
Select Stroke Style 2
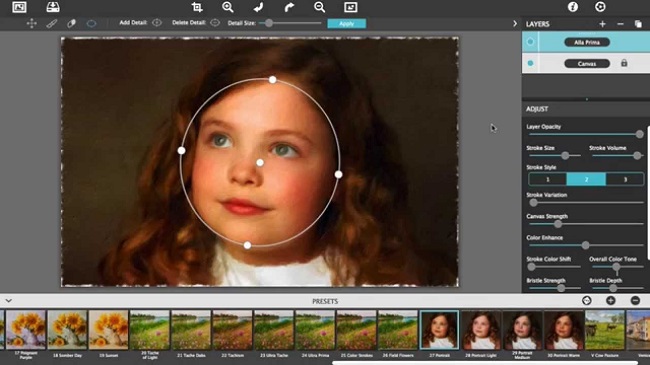(586, 179)
